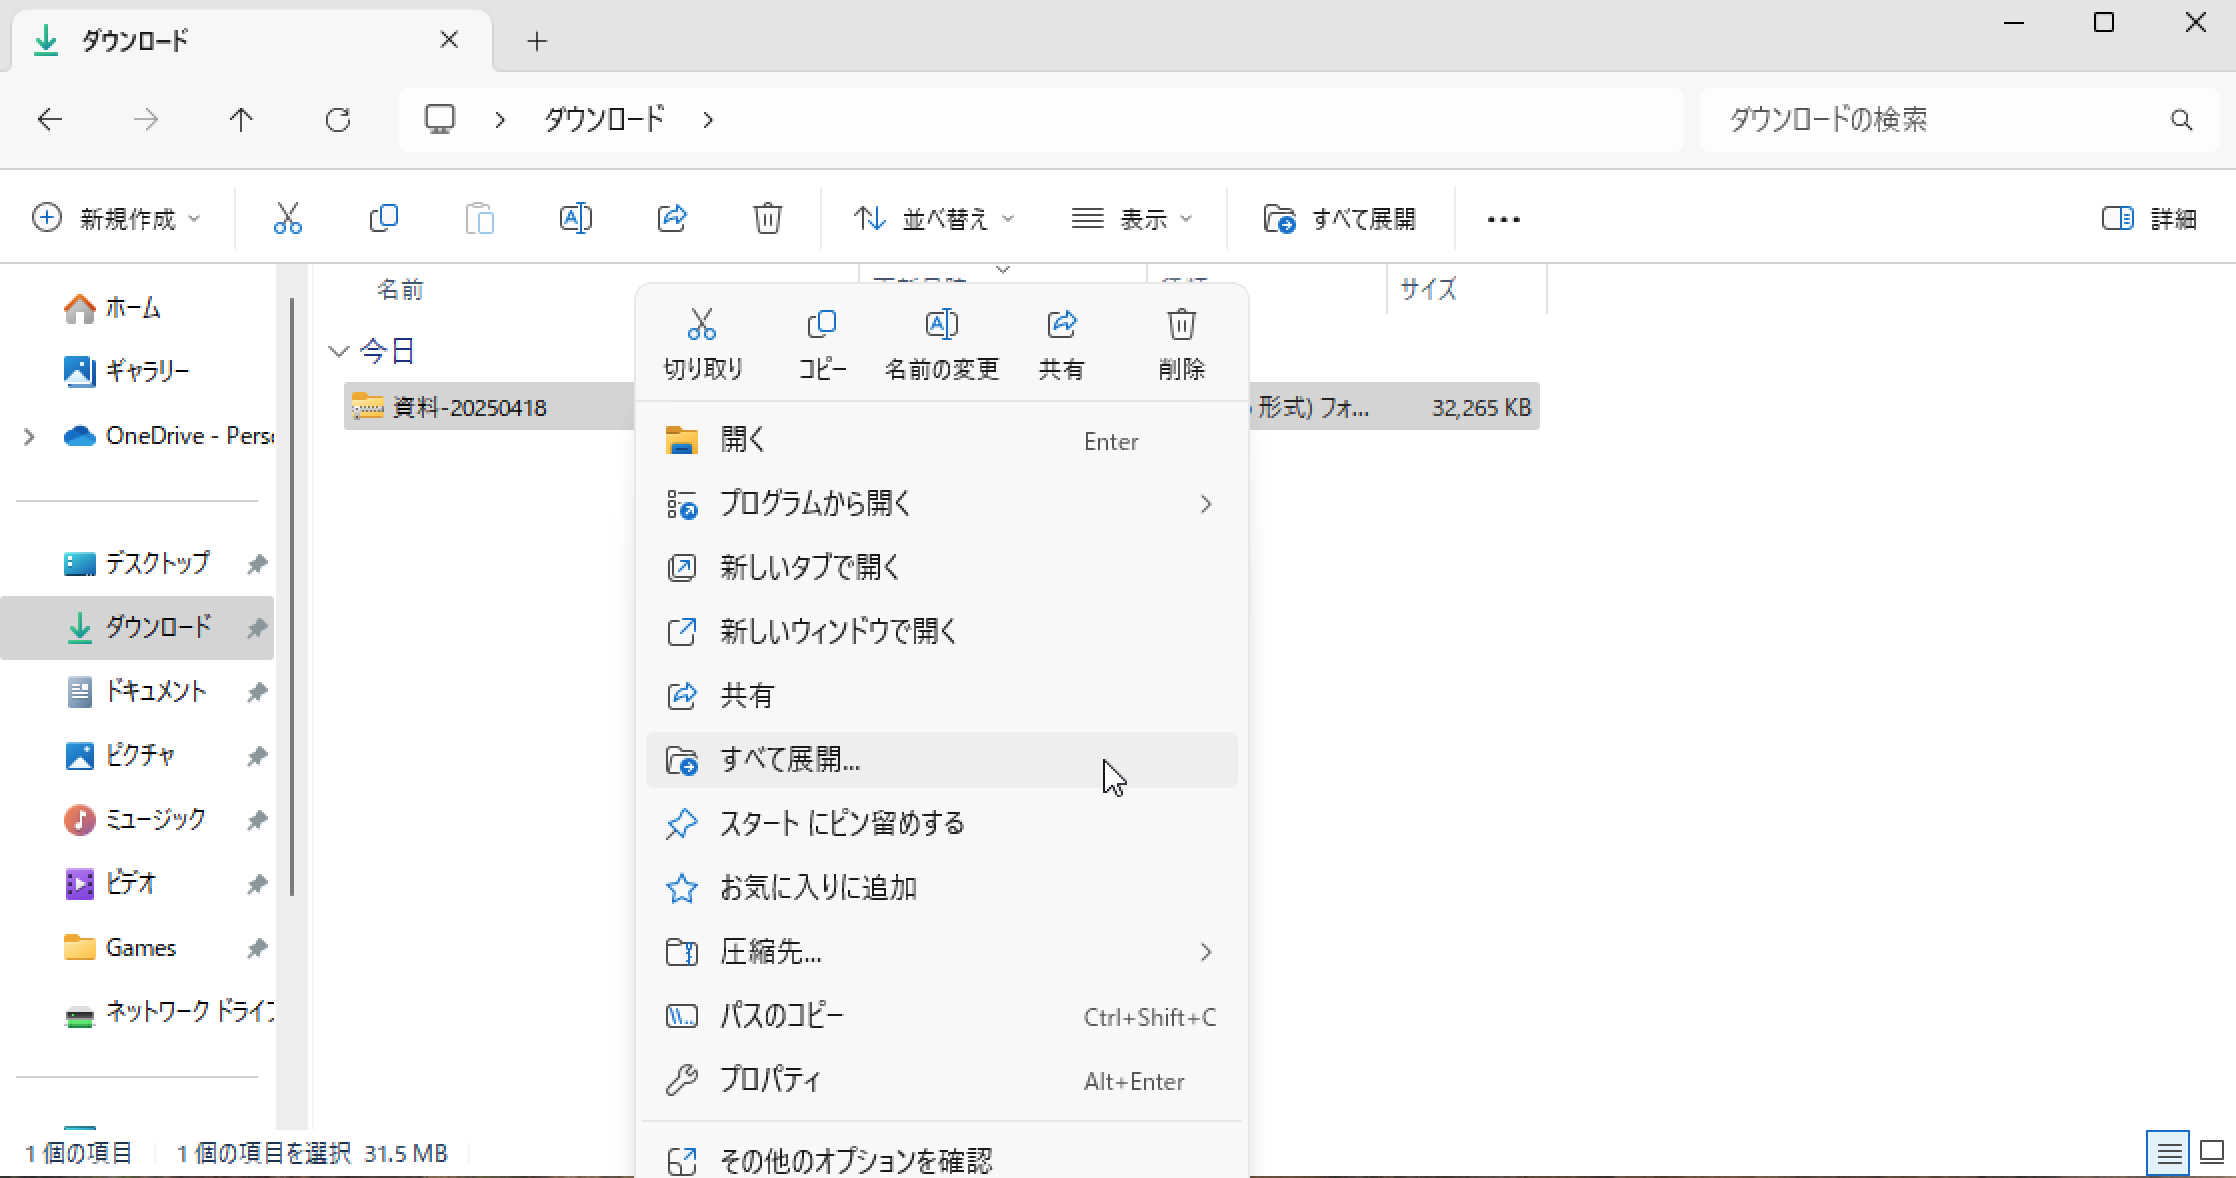Expand the chevron after the PC icon
The width and height of the screenshot is (2236, 1178).
tap(500, 120)
